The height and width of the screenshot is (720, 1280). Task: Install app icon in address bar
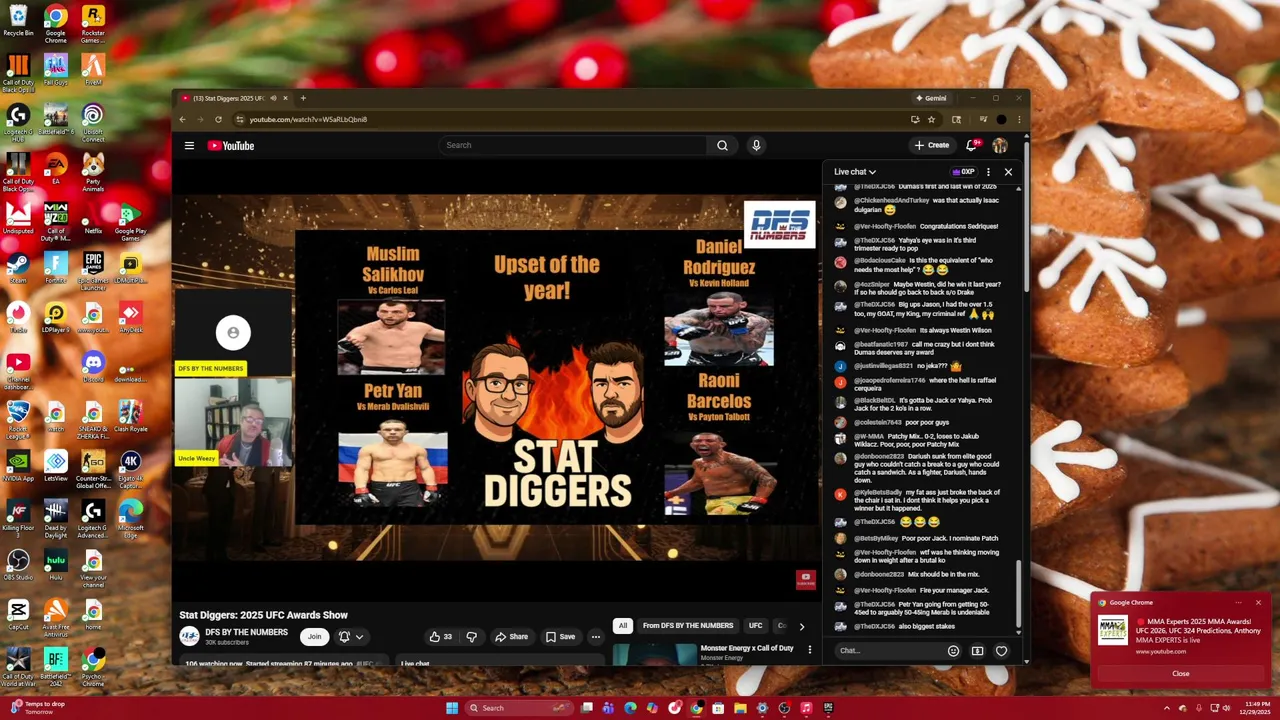[915, 119]
